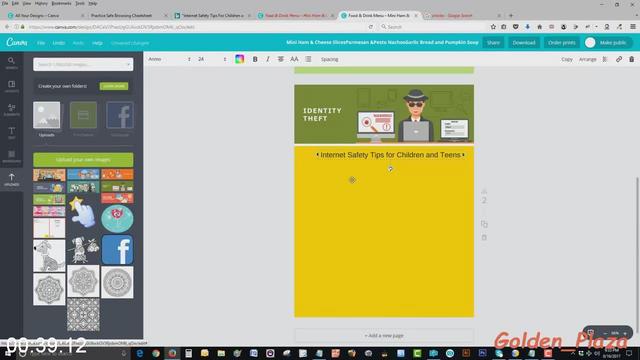This screenshot has width=640, height=360.
Task: Click the Download button
Action: tap(524, 42)
